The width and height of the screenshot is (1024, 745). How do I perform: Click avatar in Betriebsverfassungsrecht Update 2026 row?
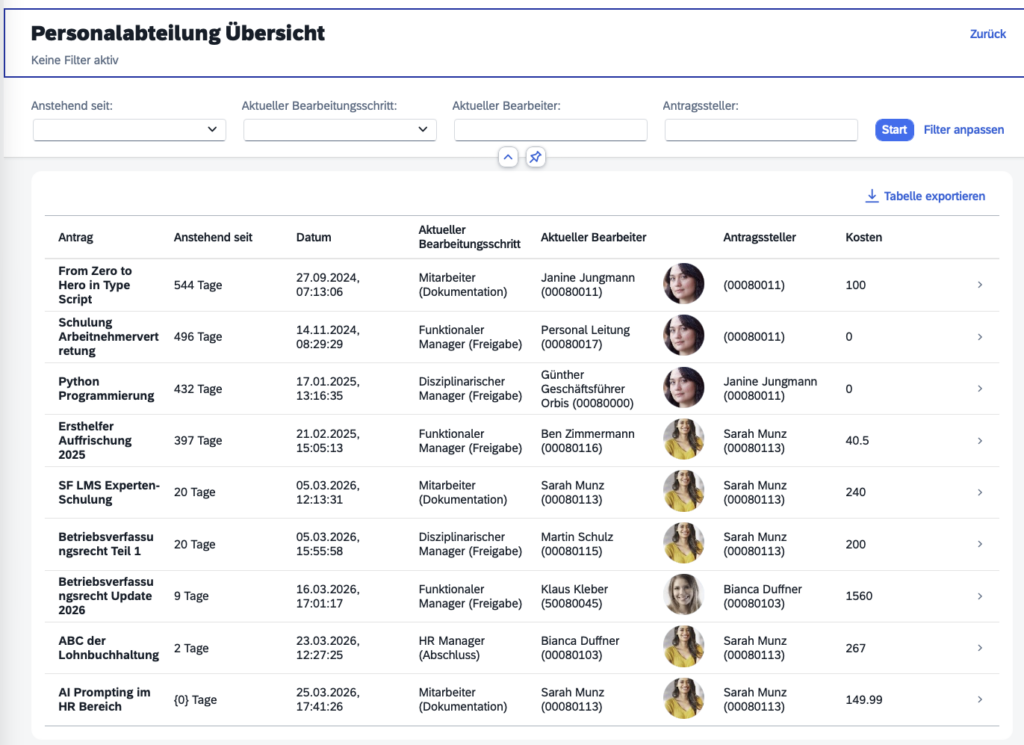684,596
